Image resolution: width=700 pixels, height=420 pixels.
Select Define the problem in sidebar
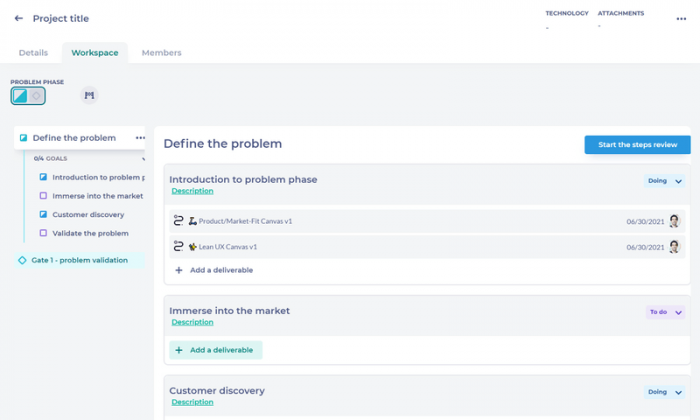[74, 138]
